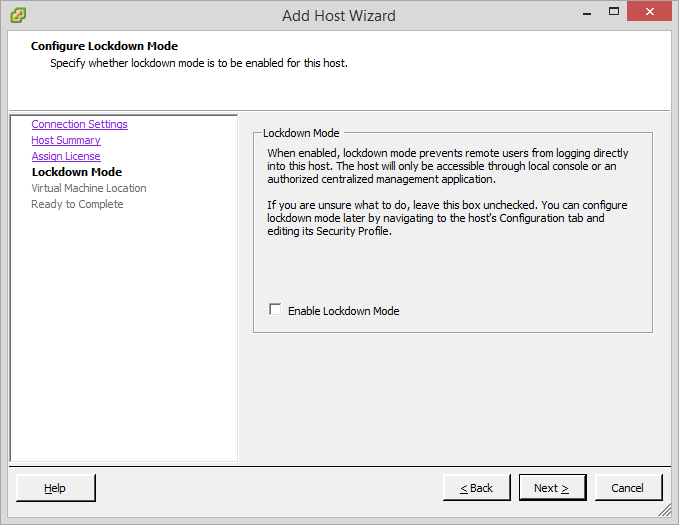The height and width of the screenshot is (525, 679).
Task: Click the 'Add Host Wizard' title bar text
Action: tap(339, 15)
